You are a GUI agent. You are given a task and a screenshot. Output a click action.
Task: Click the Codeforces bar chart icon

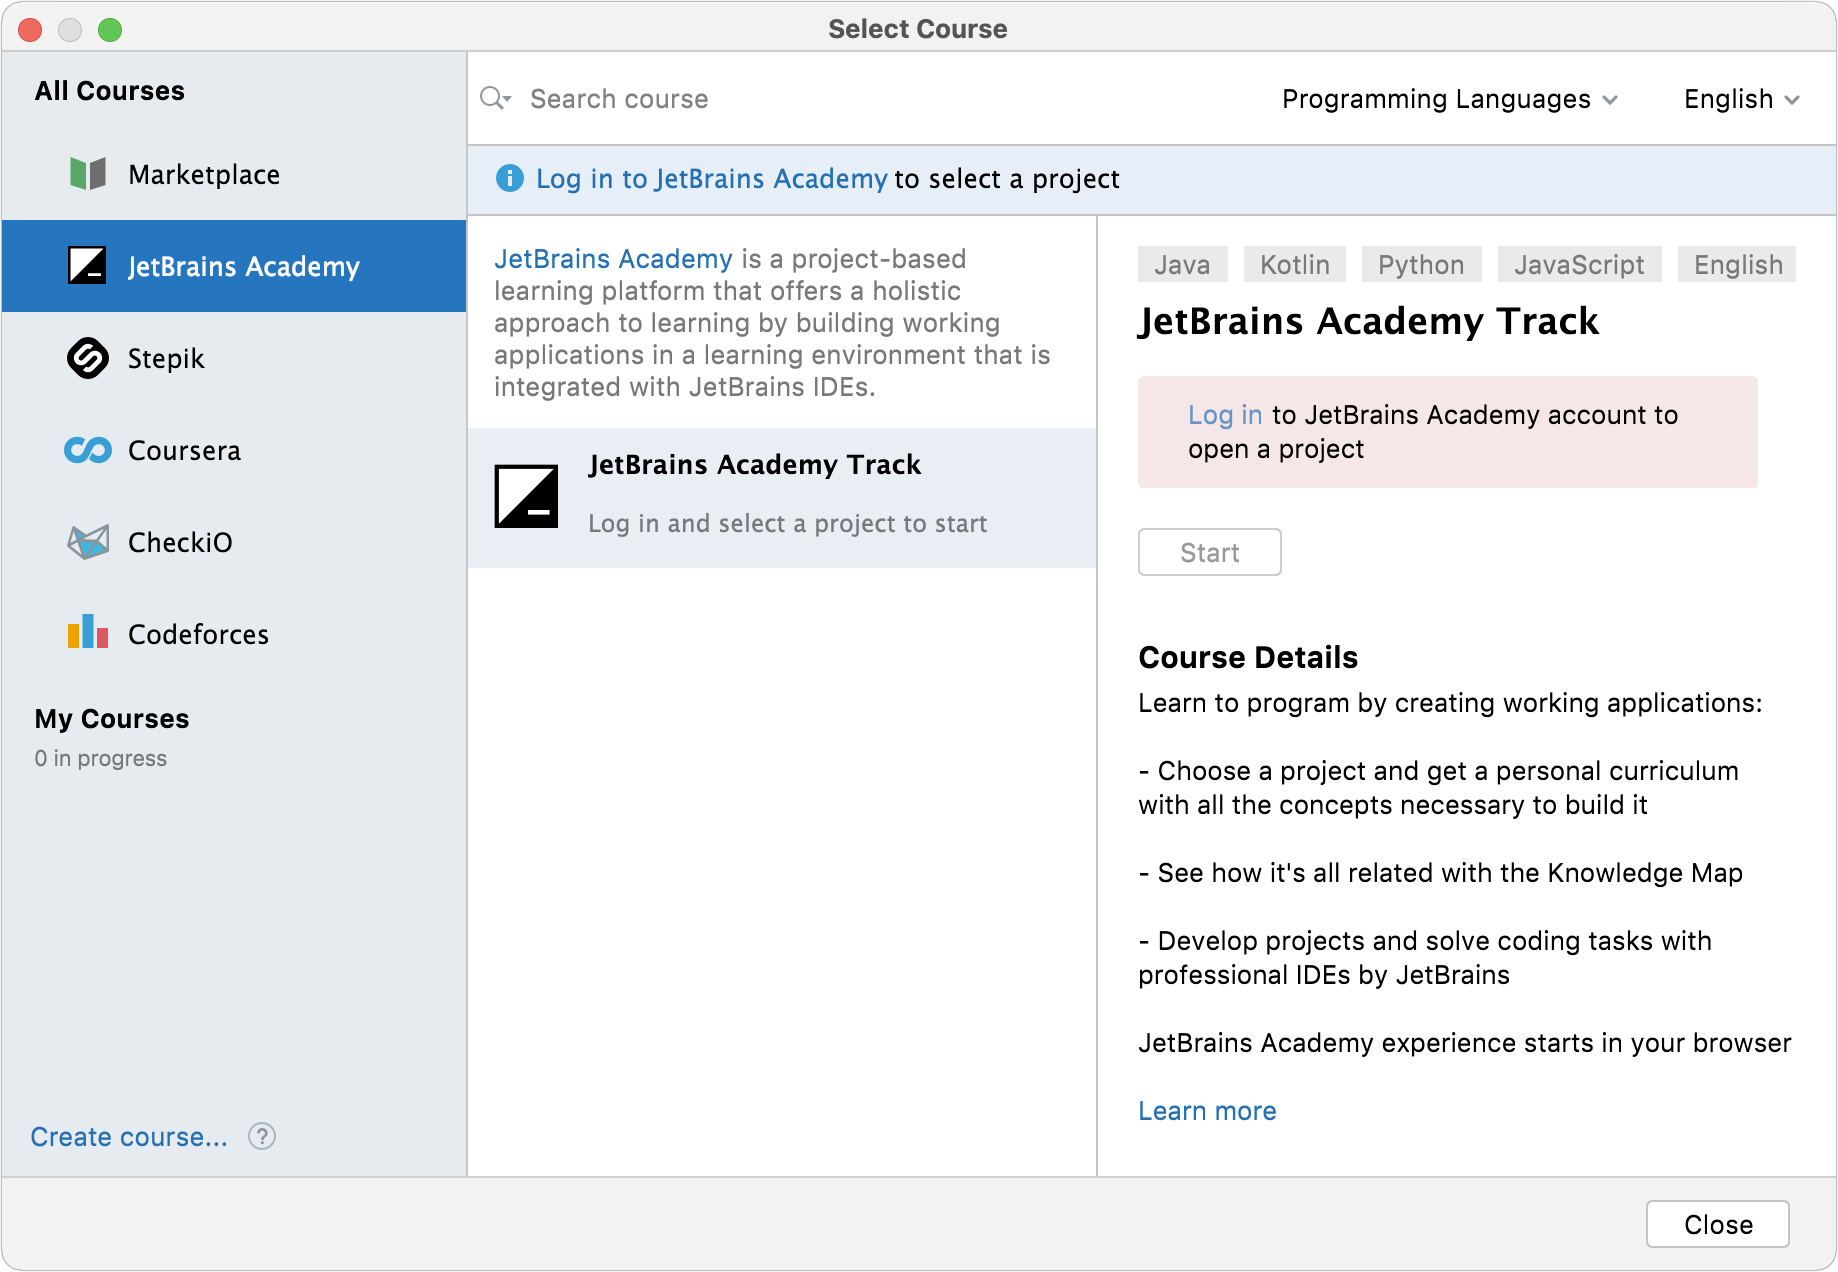pos(88,632)
